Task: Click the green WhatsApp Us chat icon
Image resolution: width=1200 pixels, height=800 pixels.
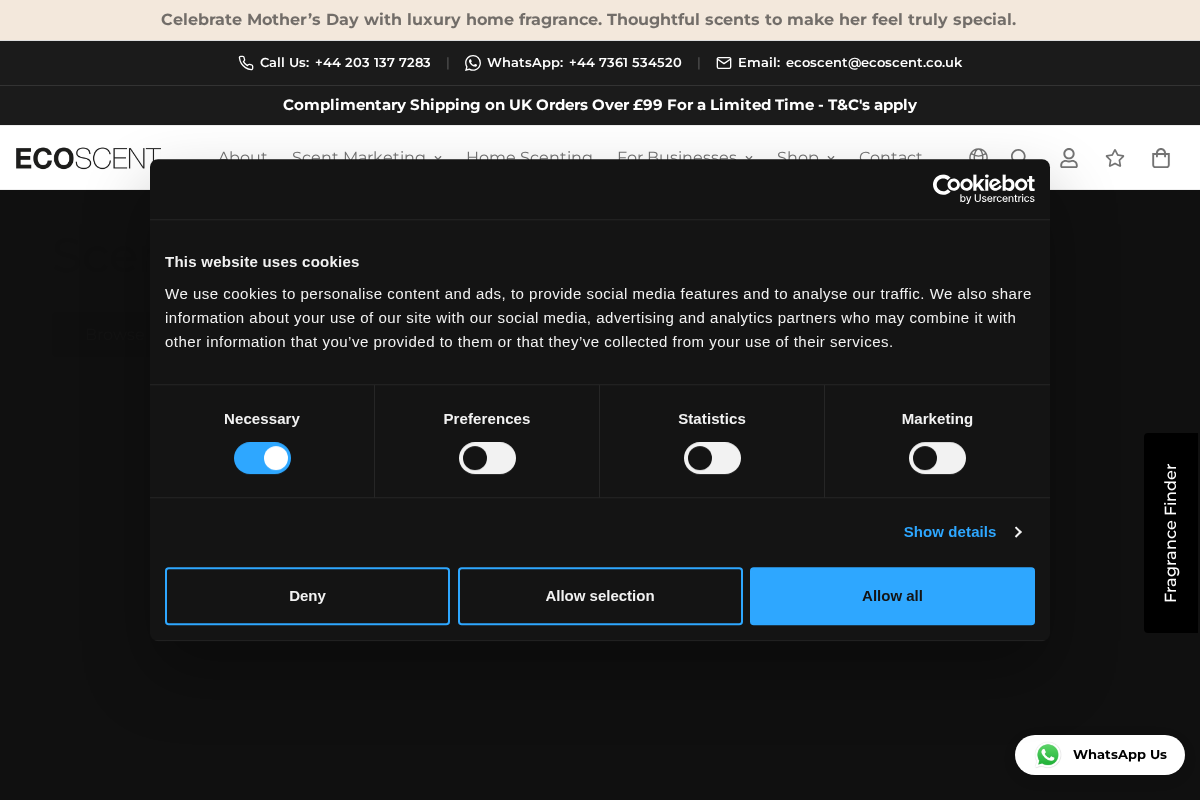Action: [x=1047, y=755]
